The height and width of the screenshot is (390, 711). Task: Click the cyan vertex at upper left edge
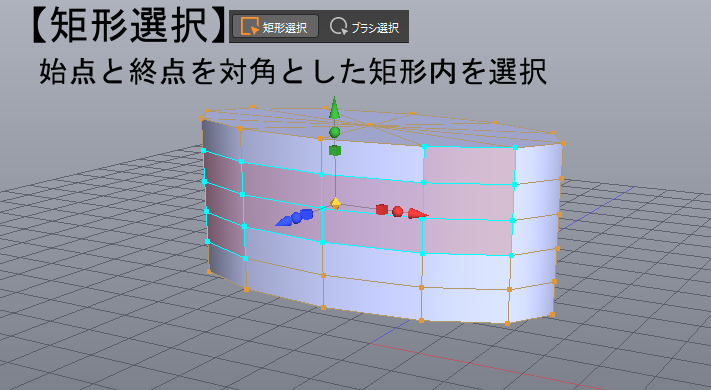point(204,151)
